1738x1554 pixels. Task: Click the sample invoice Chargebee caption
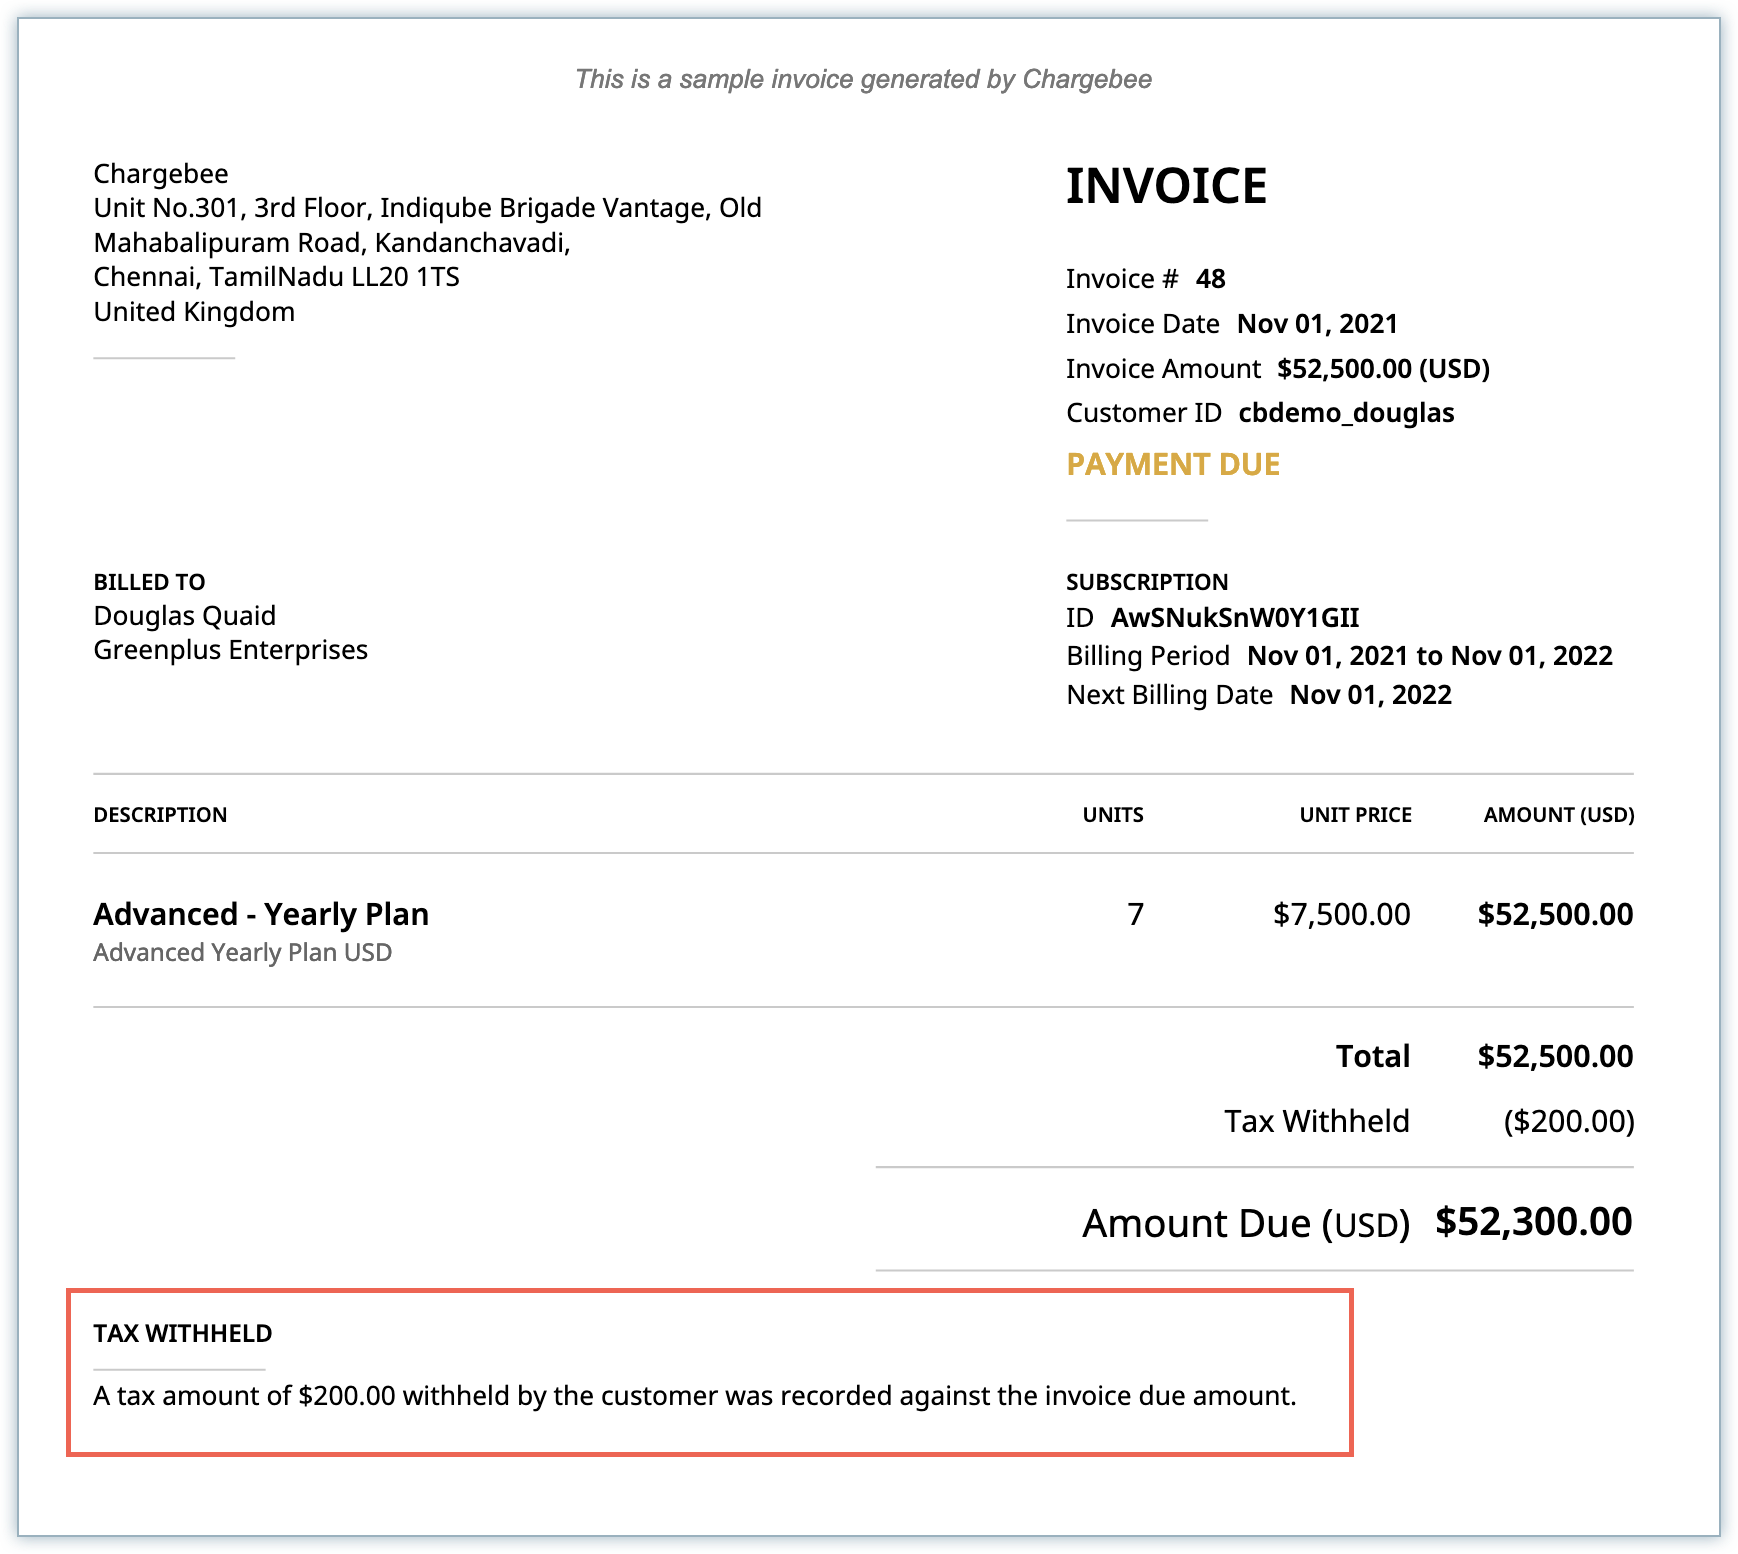click(863, 79)
